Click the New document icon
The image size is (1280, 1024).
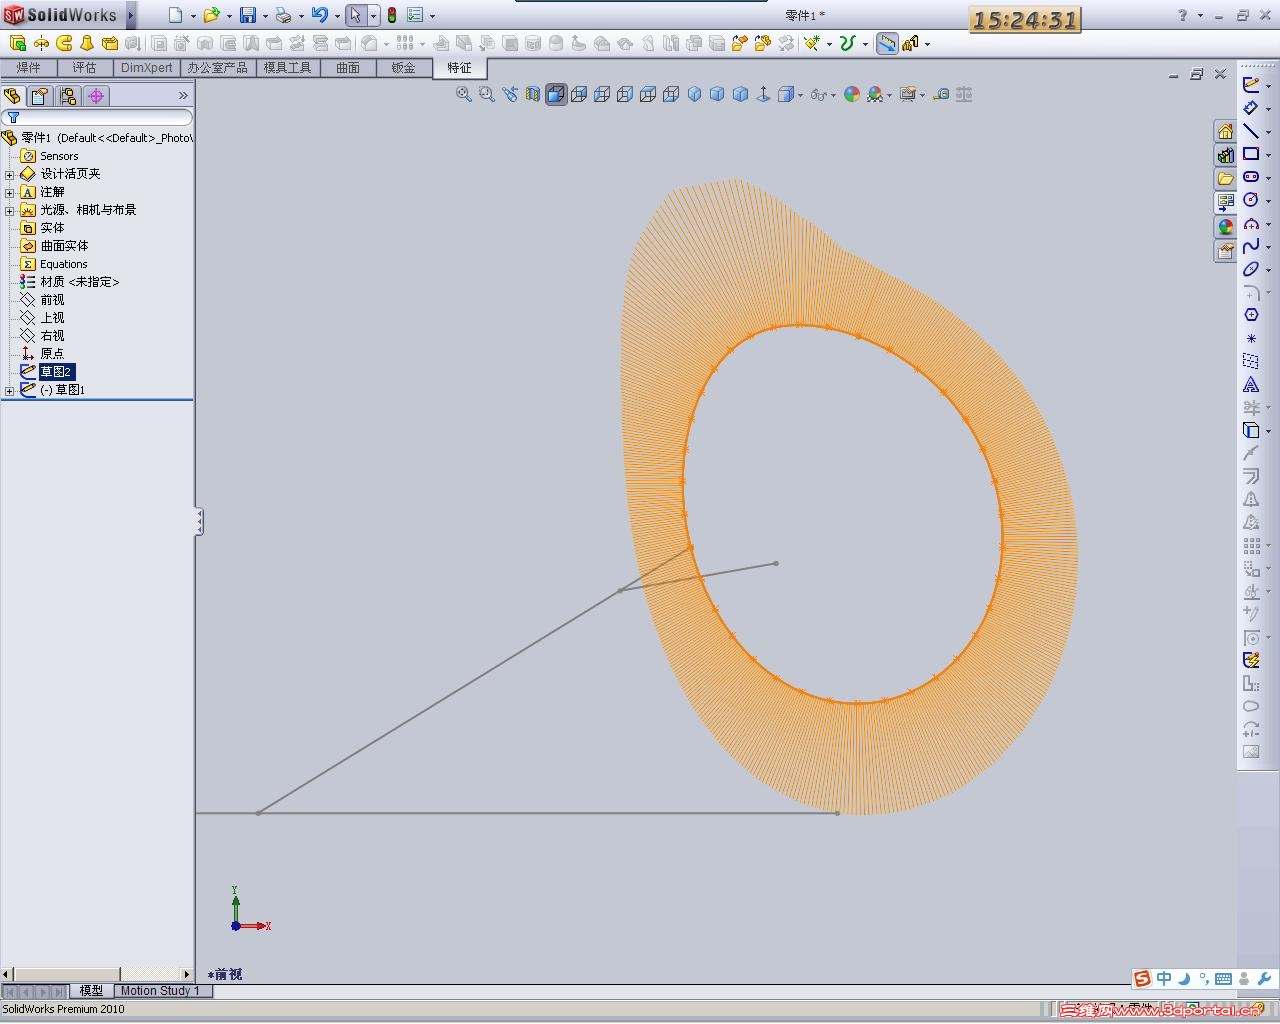(x=176, y=15)
